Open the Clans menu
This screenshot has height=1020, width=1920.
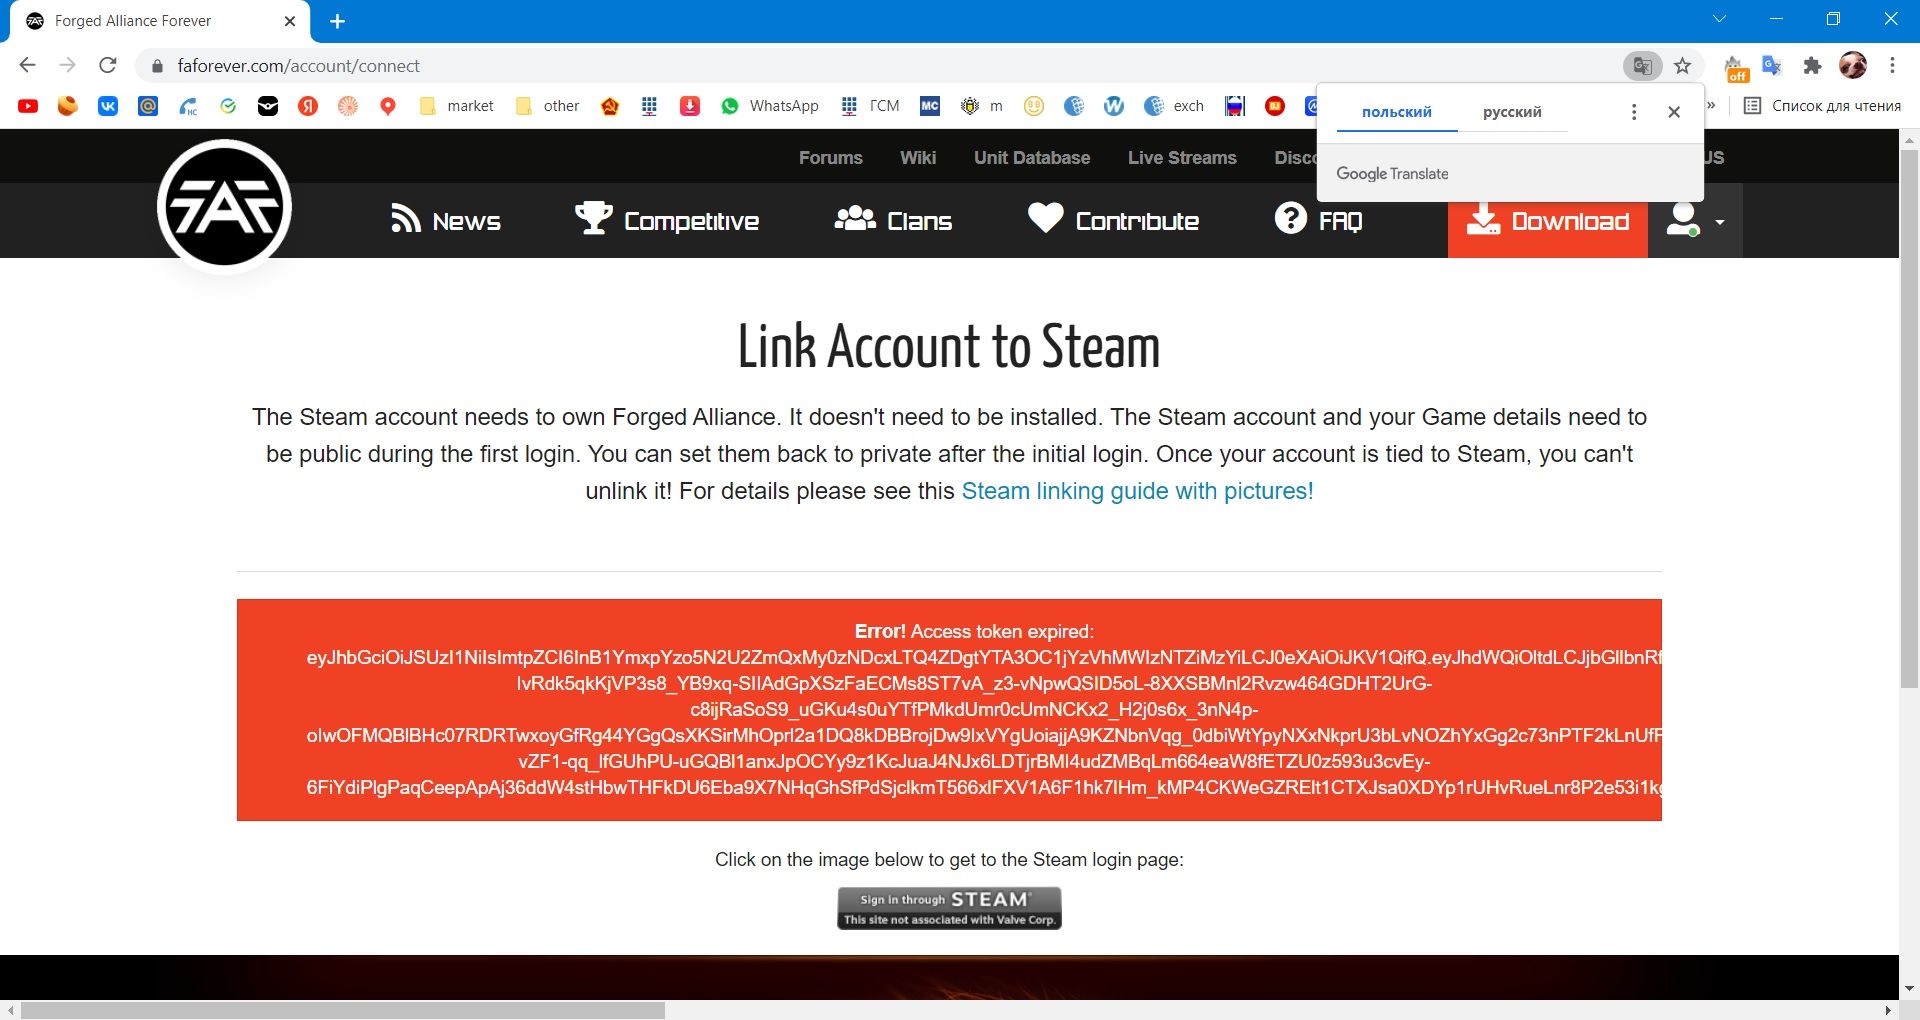pyautogui.click(x=893, y=221)
